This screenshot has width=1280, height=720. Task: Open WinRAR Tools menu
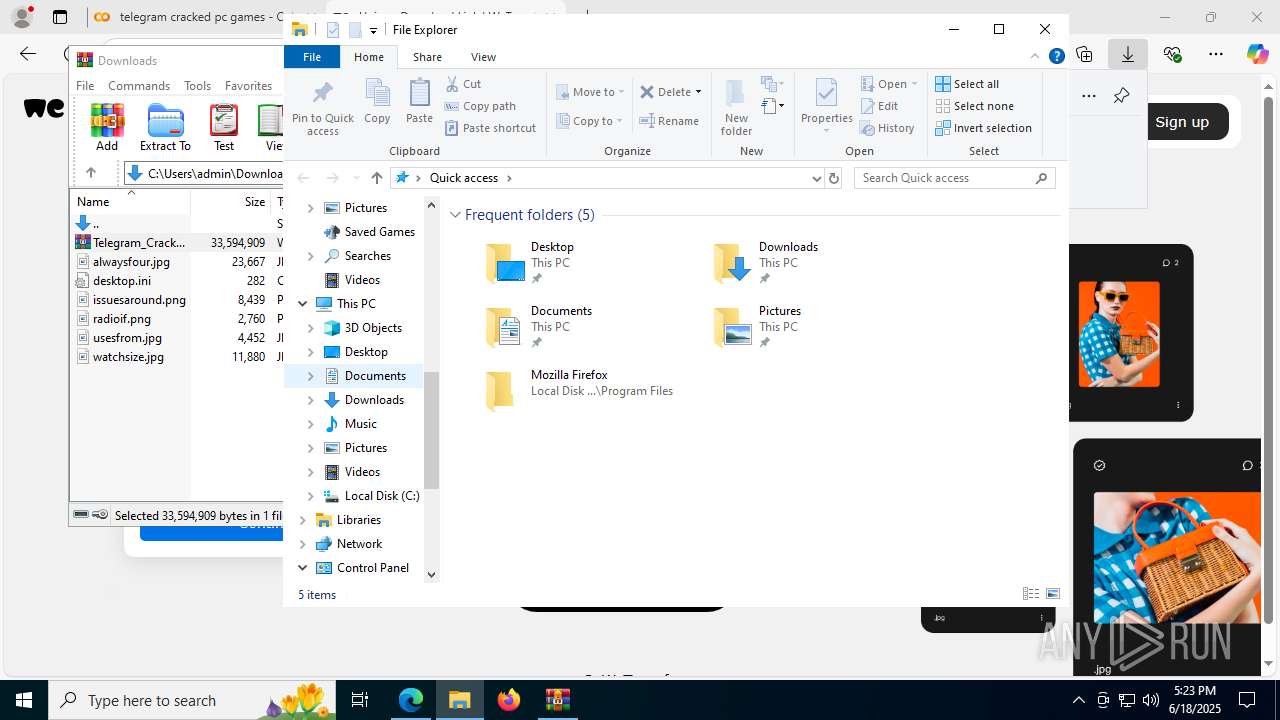click(x=198, y=86)
